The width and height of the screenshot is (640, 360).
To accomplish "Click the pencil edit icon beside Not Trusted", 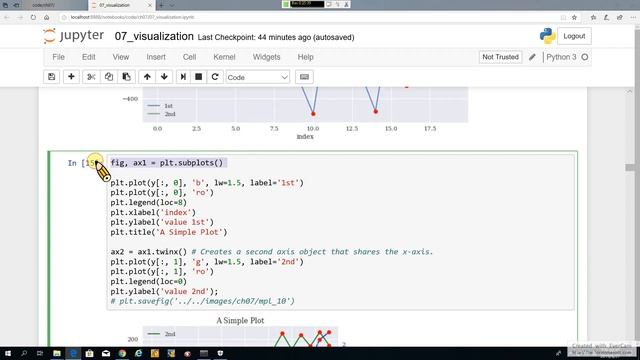I will (x=532, y=57).
